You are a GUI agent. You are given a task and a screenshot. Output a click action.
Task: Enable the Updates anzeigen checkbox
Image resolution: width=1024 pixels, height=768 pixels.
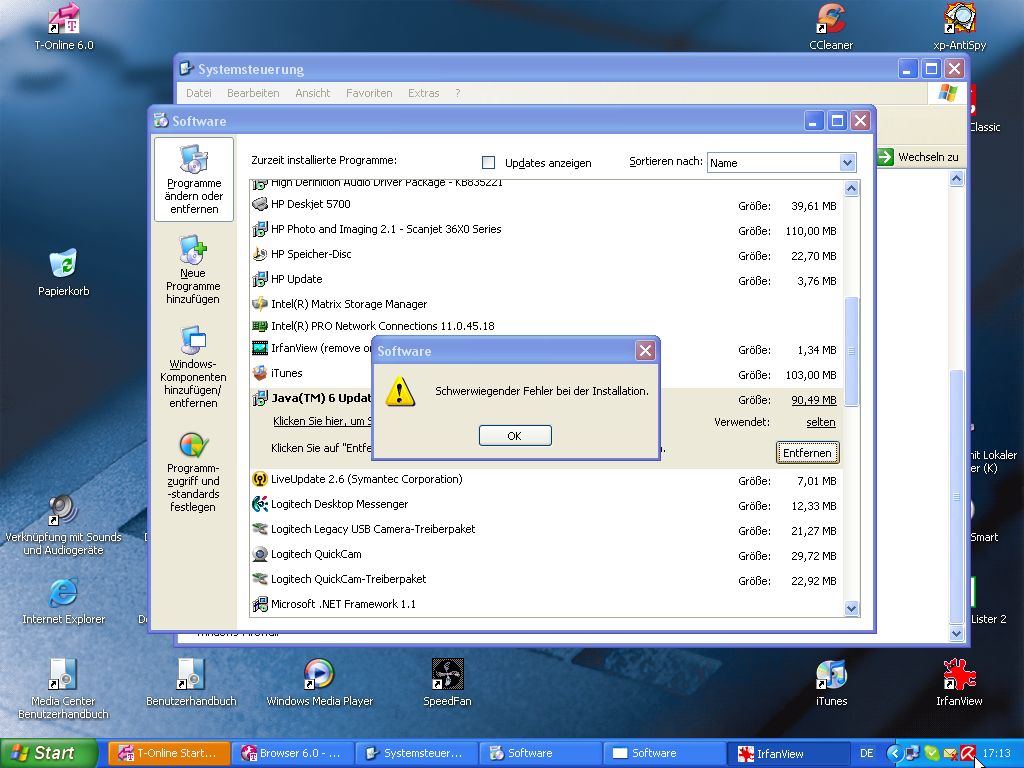(489, 163)
